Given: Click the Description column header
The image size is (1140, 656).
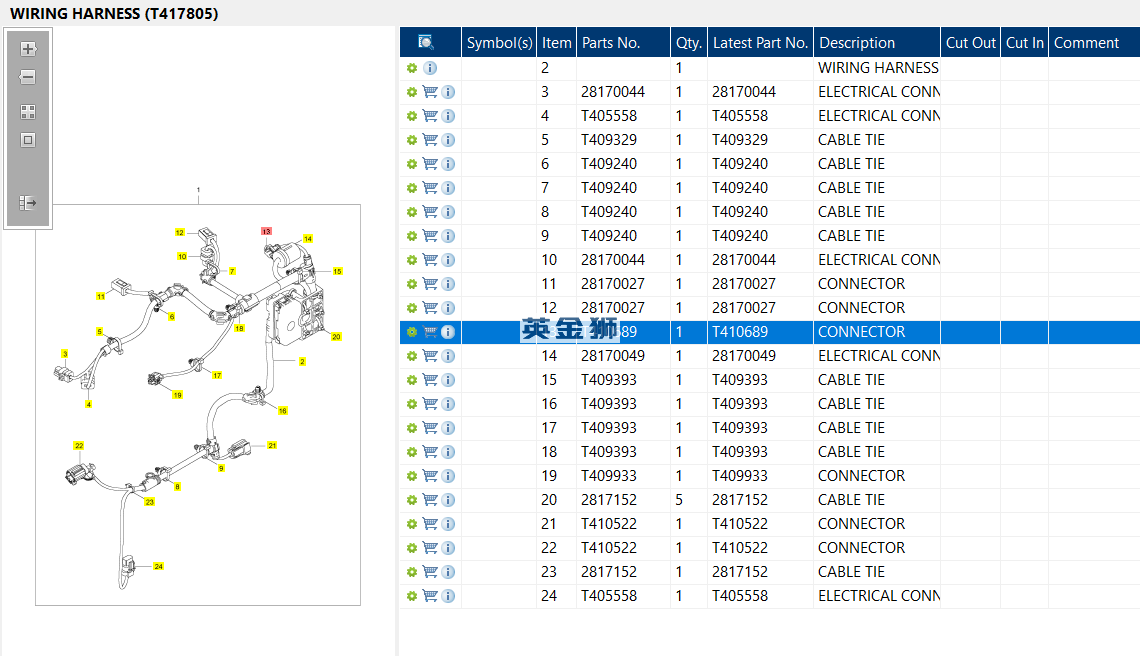Looking at the screenshot, I should pyautogui.click(x=877, y=42).
